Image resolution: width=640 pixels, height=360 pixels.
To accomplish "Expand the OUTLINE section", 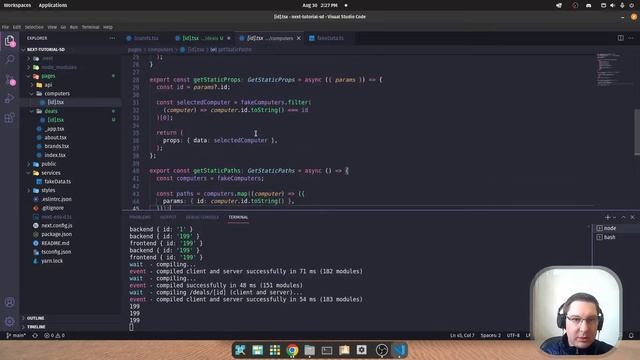I will click(x=70, y=318).
